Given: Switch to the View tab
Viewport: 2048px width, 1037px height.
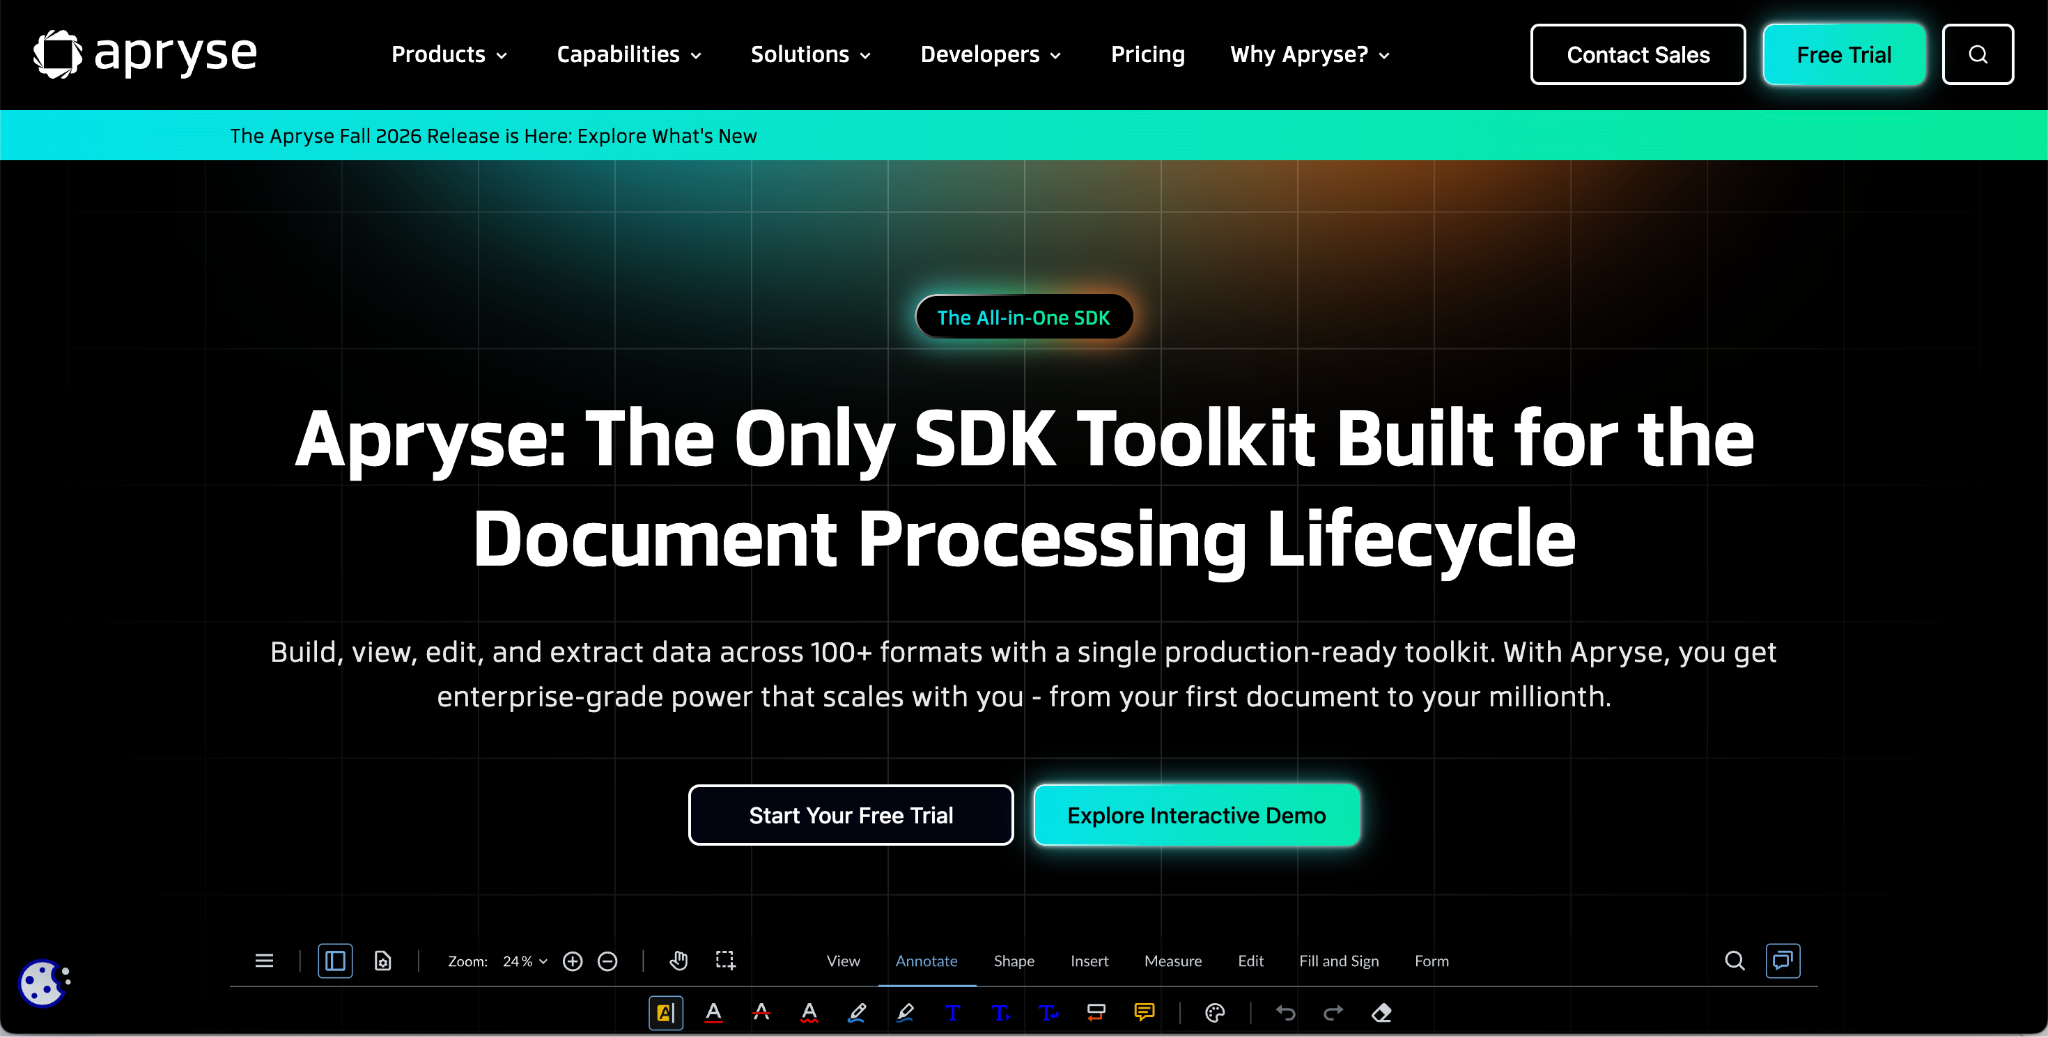Looking at the screenshot, I should pos(843,961).
